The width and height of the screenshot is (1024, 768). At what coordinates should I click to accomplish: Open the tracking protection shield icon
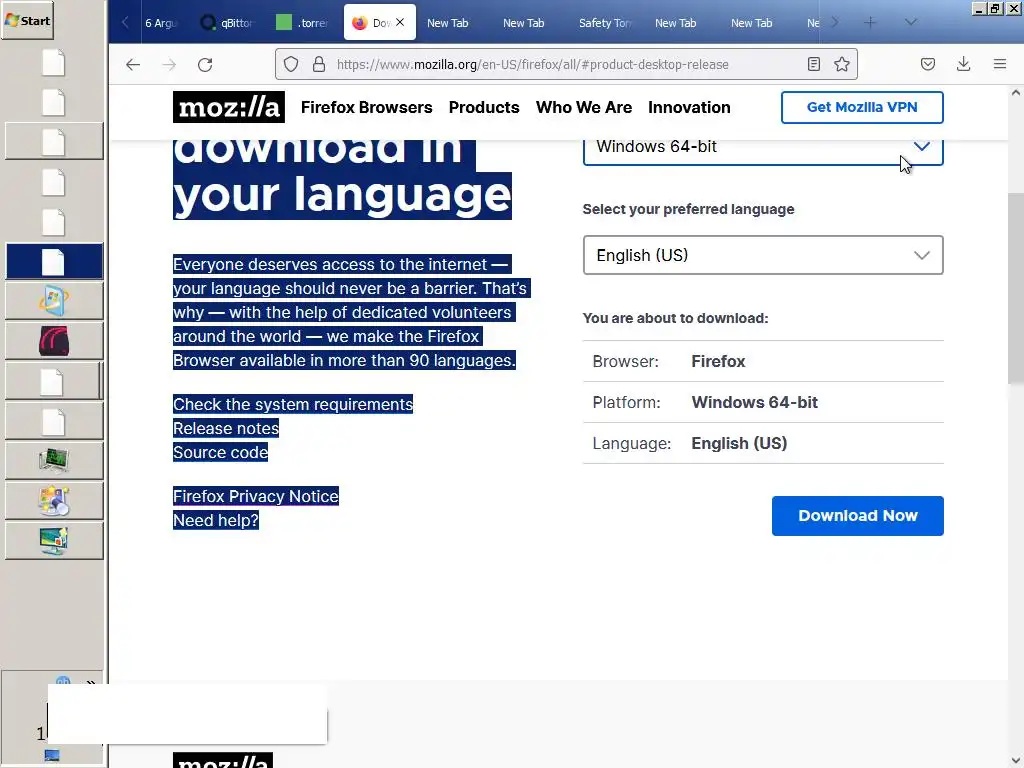point(291,64)
